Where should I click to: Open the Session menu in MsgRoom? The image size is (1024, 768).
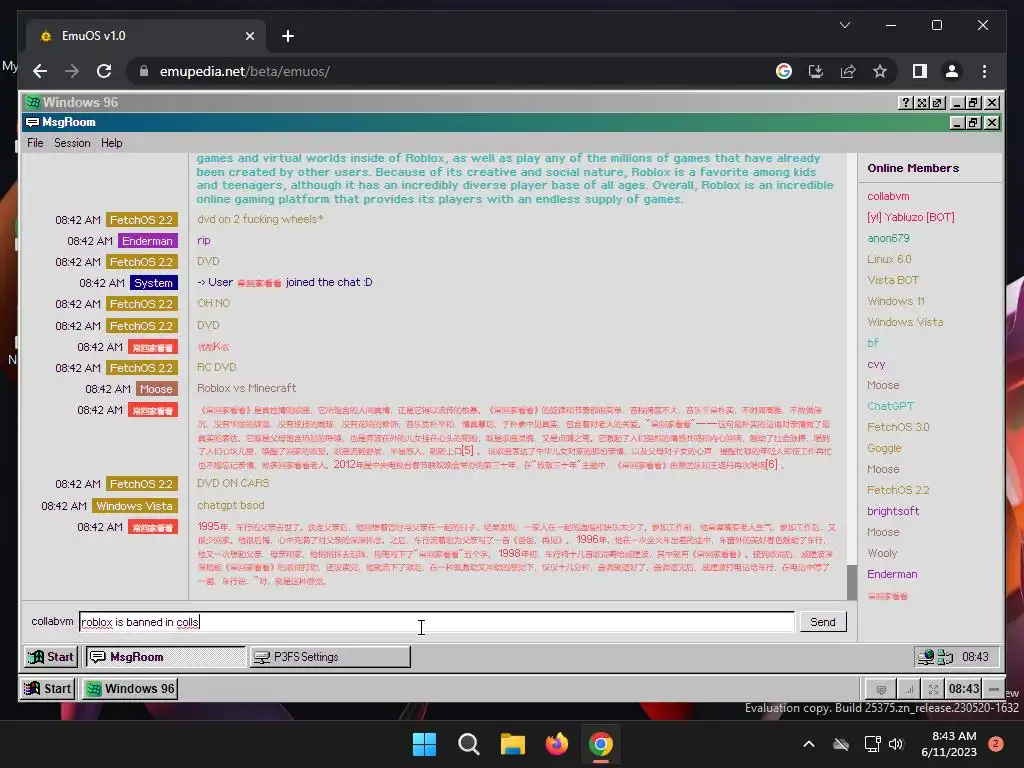point(72,143)
